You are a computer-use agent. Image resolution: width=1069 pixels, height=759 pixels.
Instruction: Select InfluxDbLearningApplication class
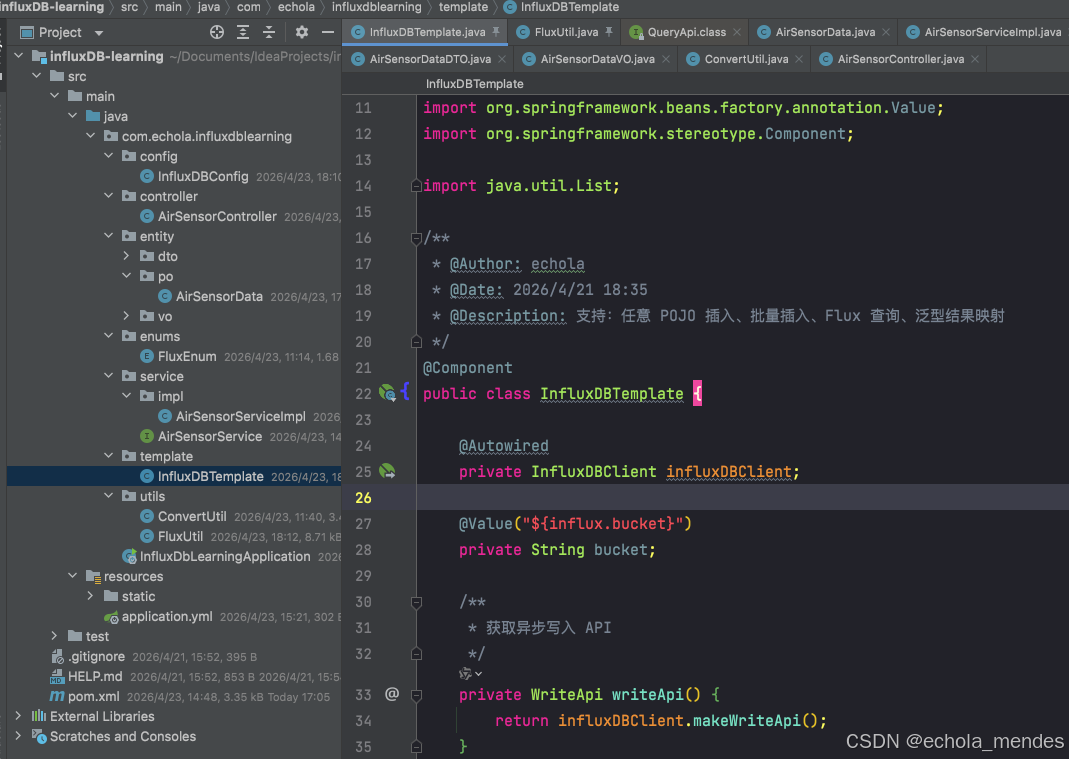pyautogui.click(x=224, y=556)
